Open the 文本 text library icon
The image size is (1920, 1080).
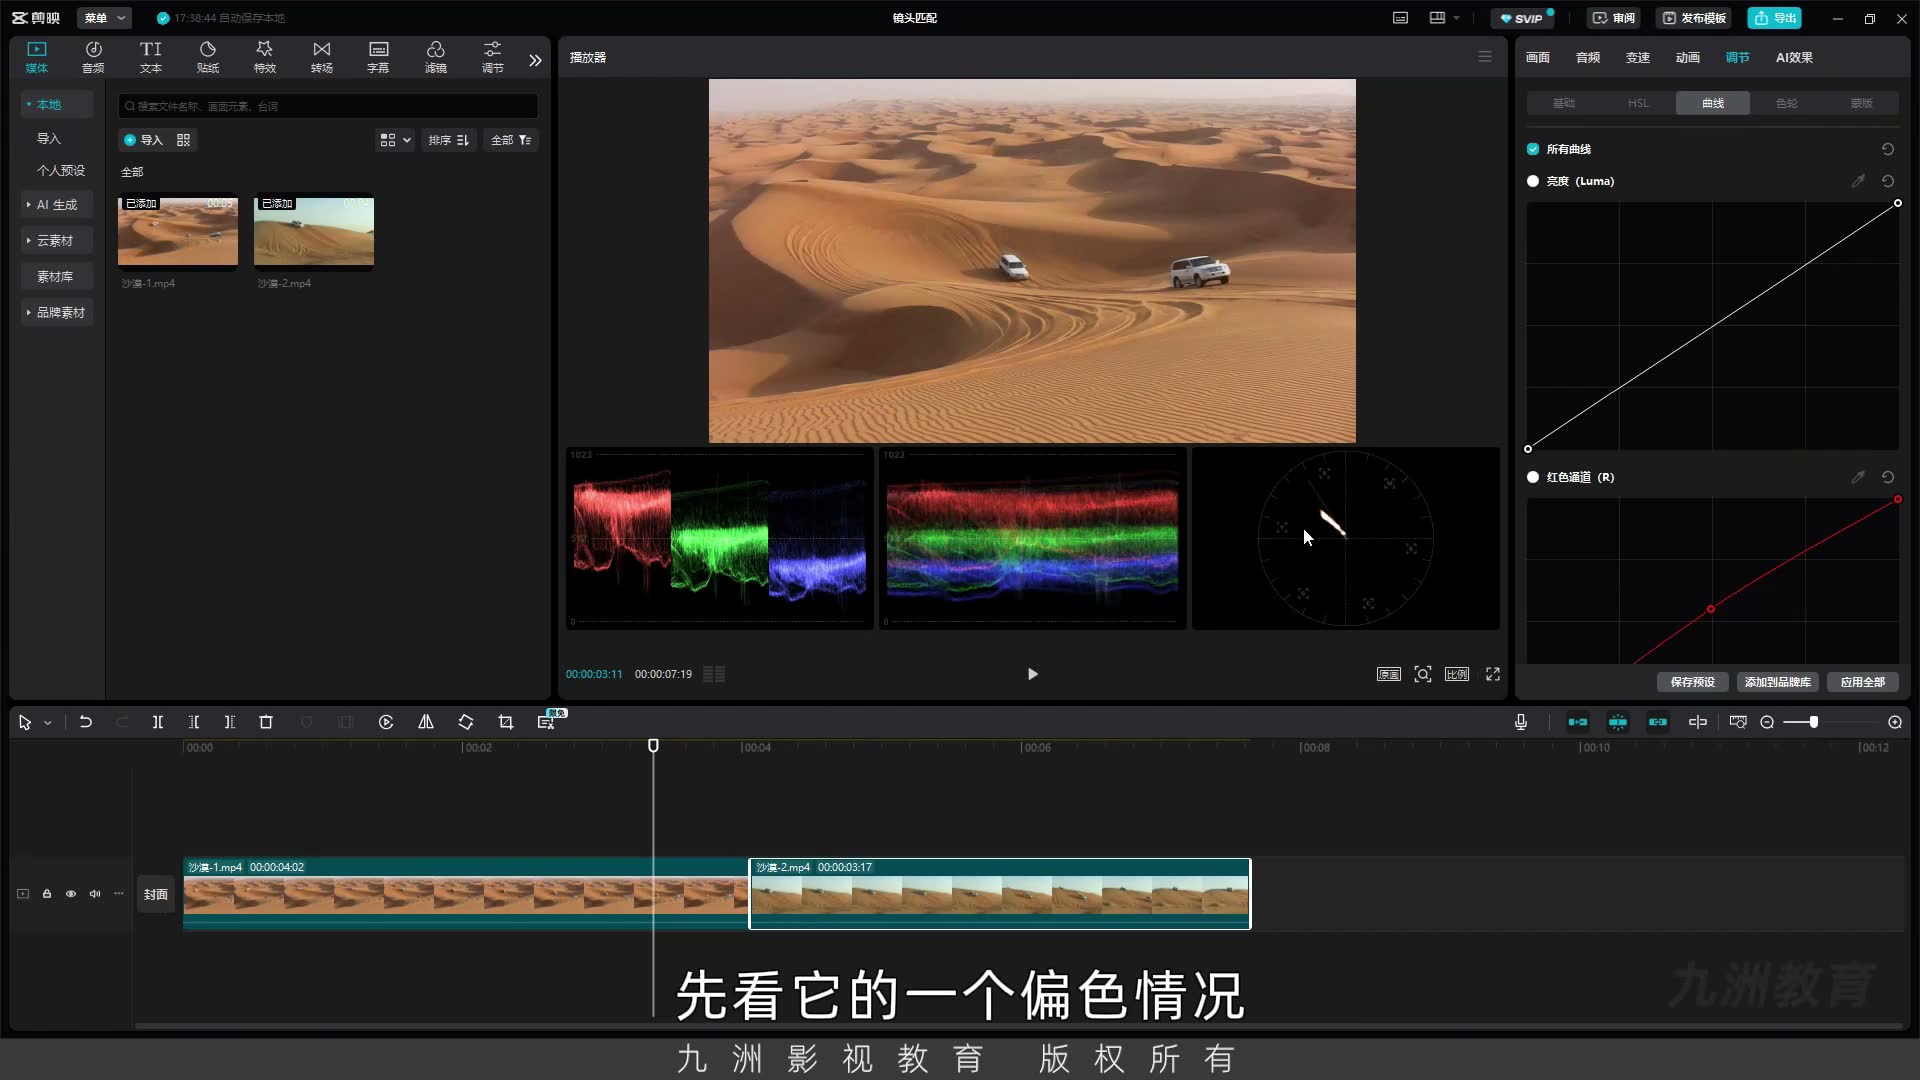(150, 57)
